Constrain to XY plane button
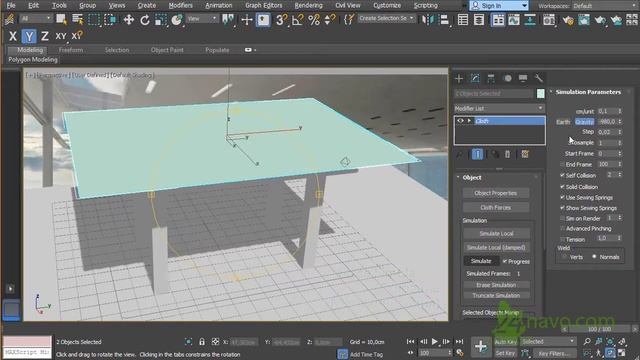Screen dimensions: 640x360 [60, 36]
